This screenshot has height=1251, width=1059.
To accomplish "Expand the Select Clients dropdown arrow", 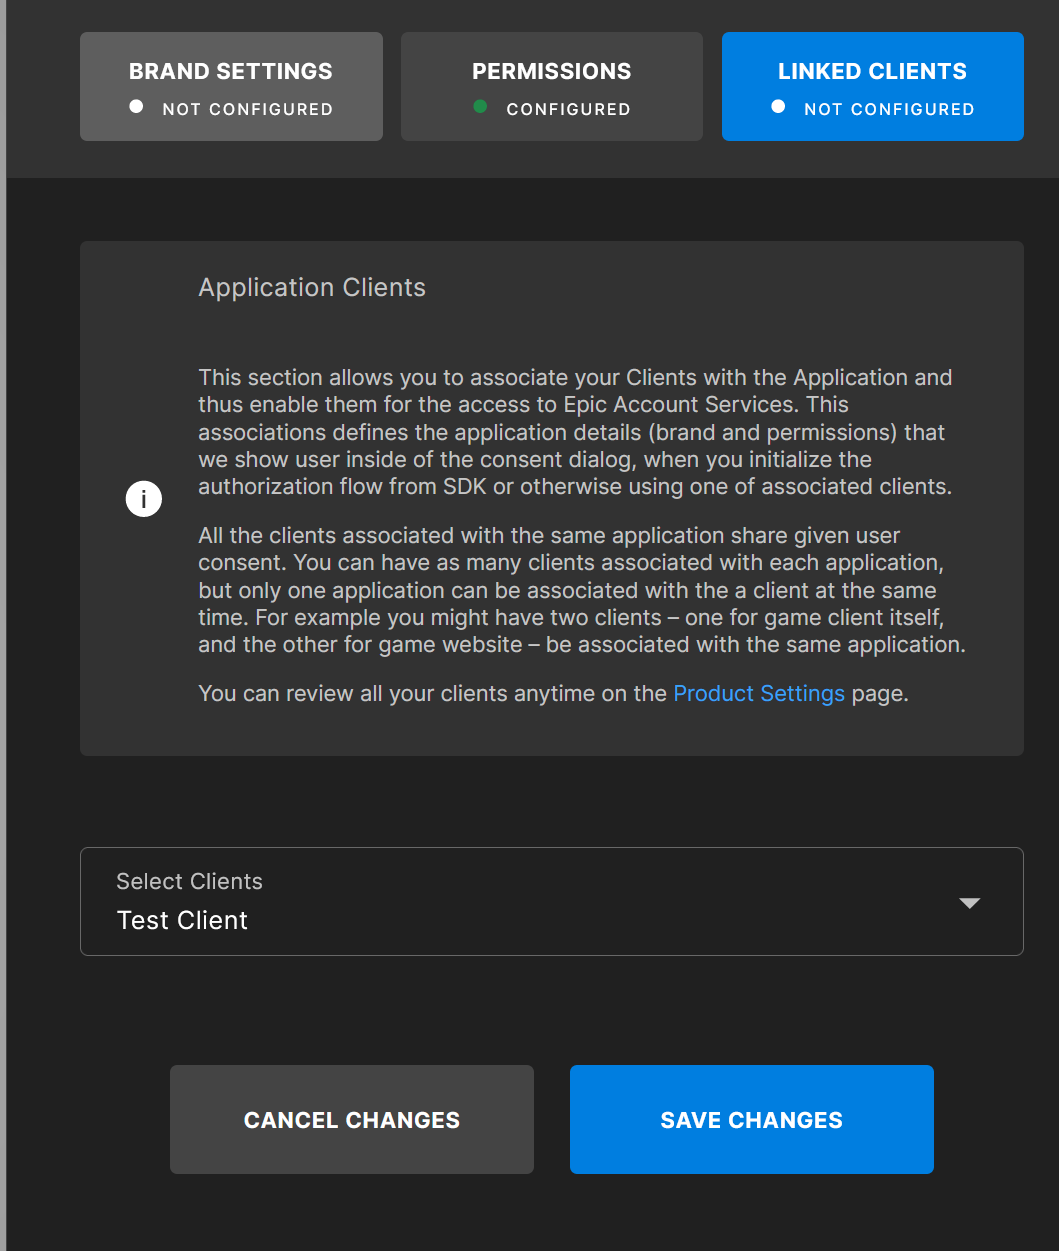I will point(969,903).
